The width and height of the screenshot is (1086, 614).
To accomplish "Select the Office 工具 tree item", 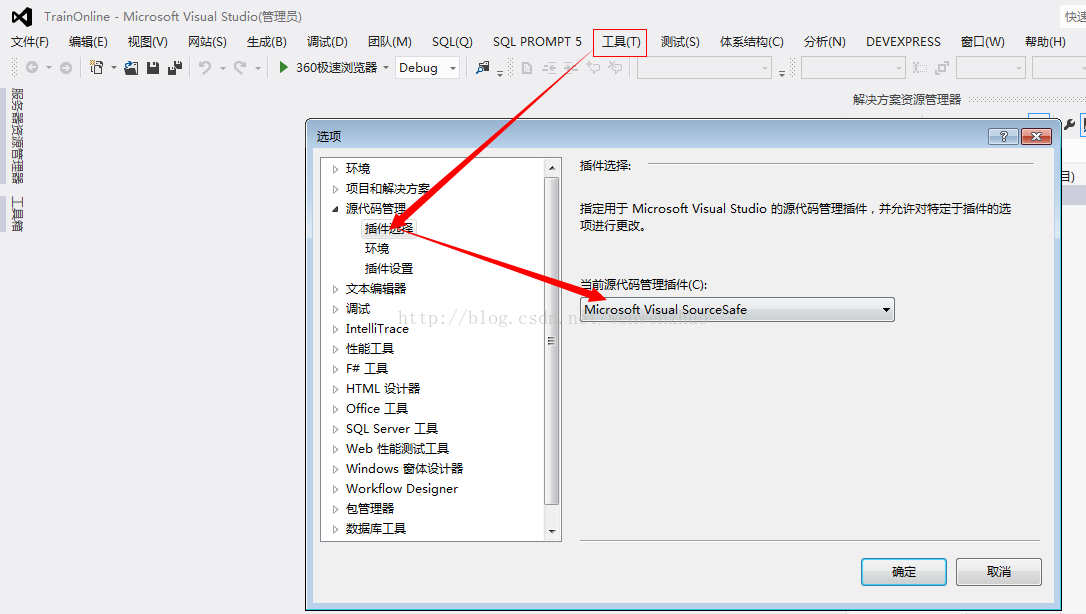I will pos(377,409).
